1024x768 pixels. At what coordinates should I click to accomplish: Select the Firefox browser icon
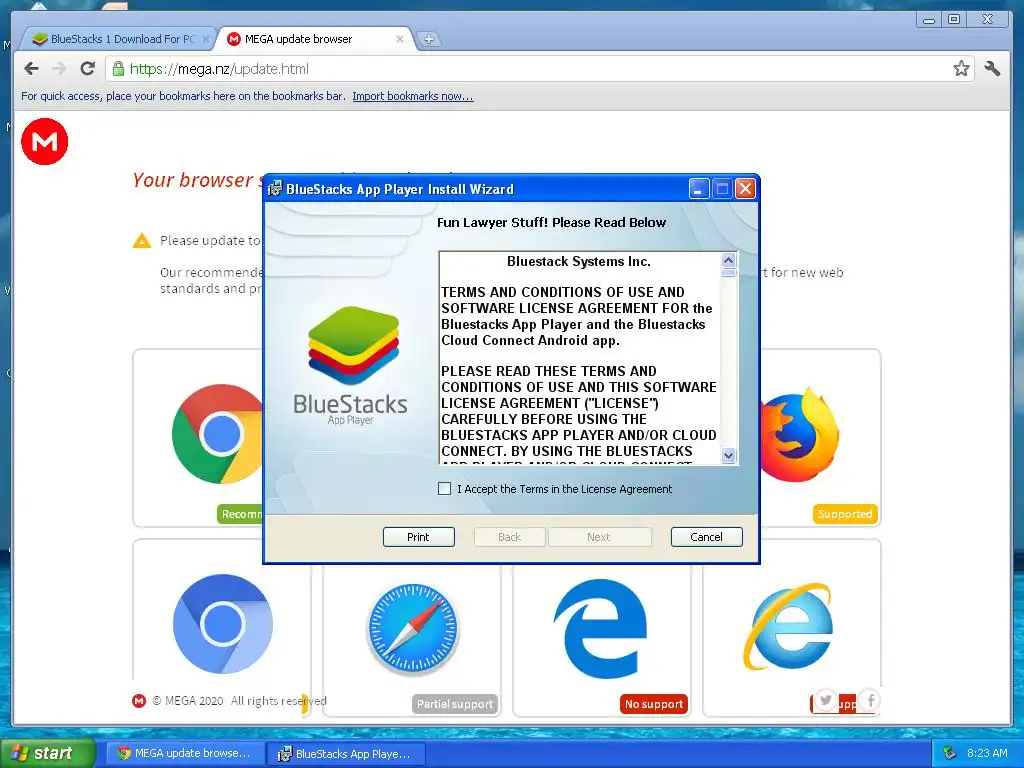799,434
